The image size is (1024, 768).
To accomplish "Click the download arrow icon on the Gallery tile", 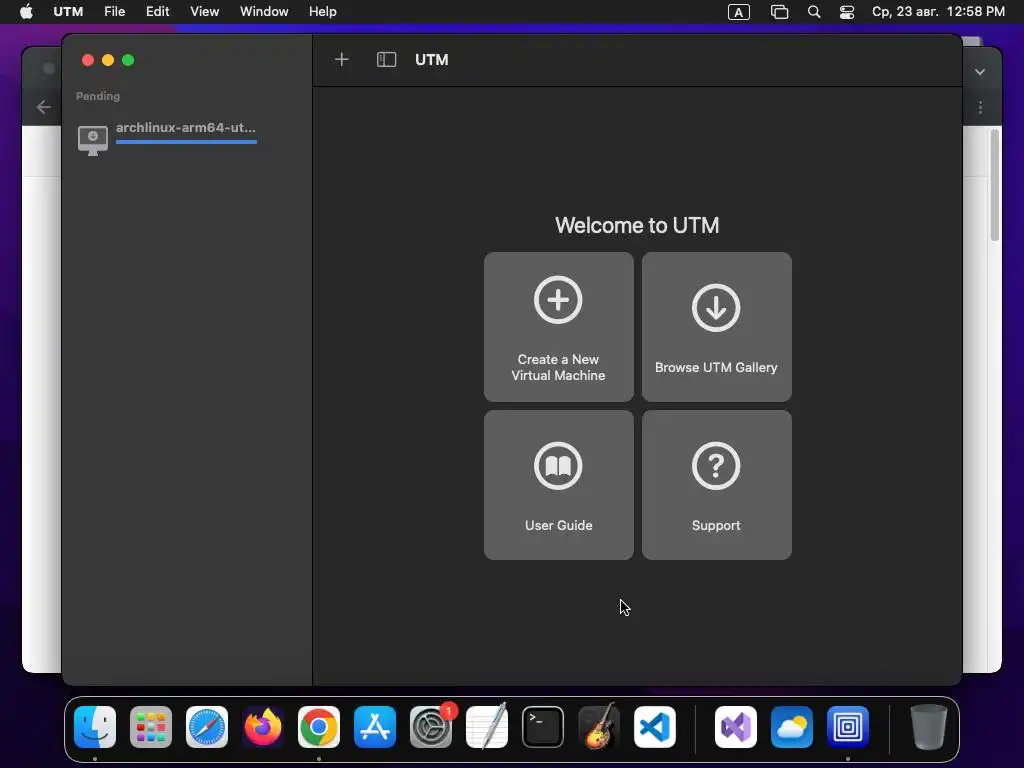I will (x=716, y=308).
